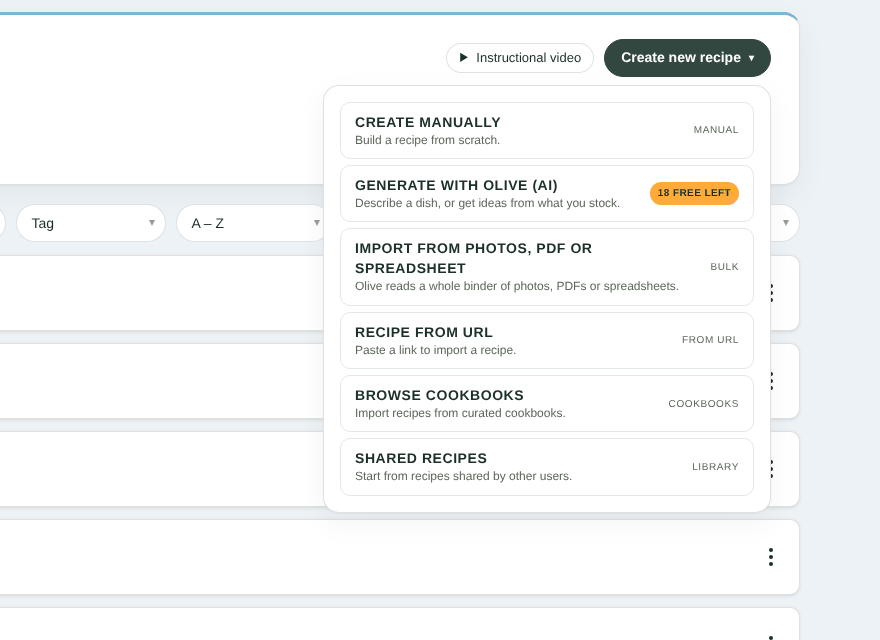880x640 pixels.
Task: Choose Recipe from URL option
Action: pyautogui.click(x=547, y=341)
